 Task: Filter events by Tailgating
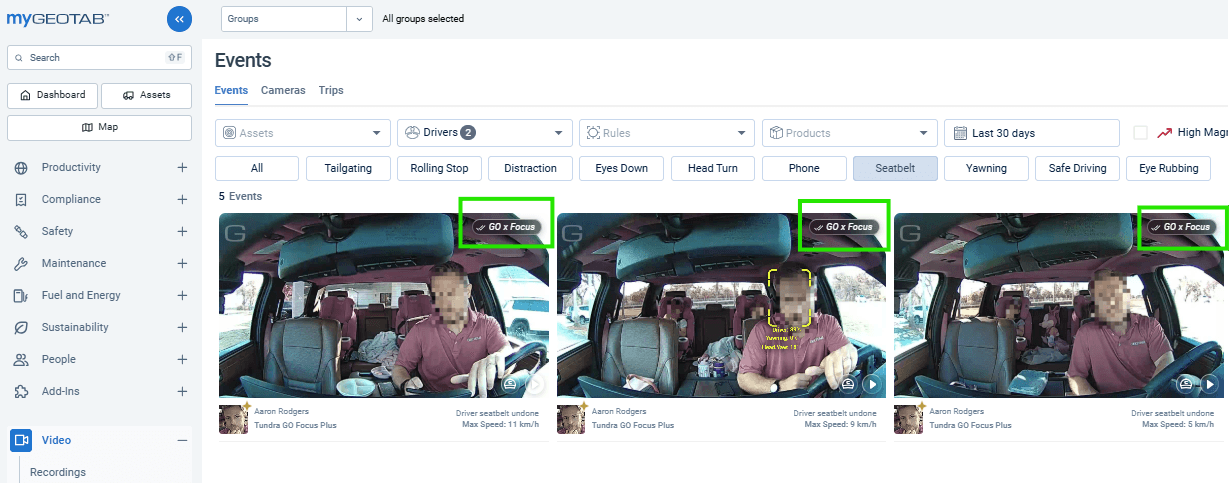pyautogui.click(x=348, y=168)
